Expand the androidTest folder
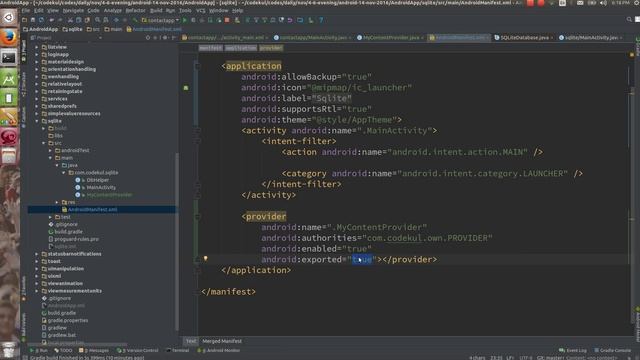 coord(50,150)
